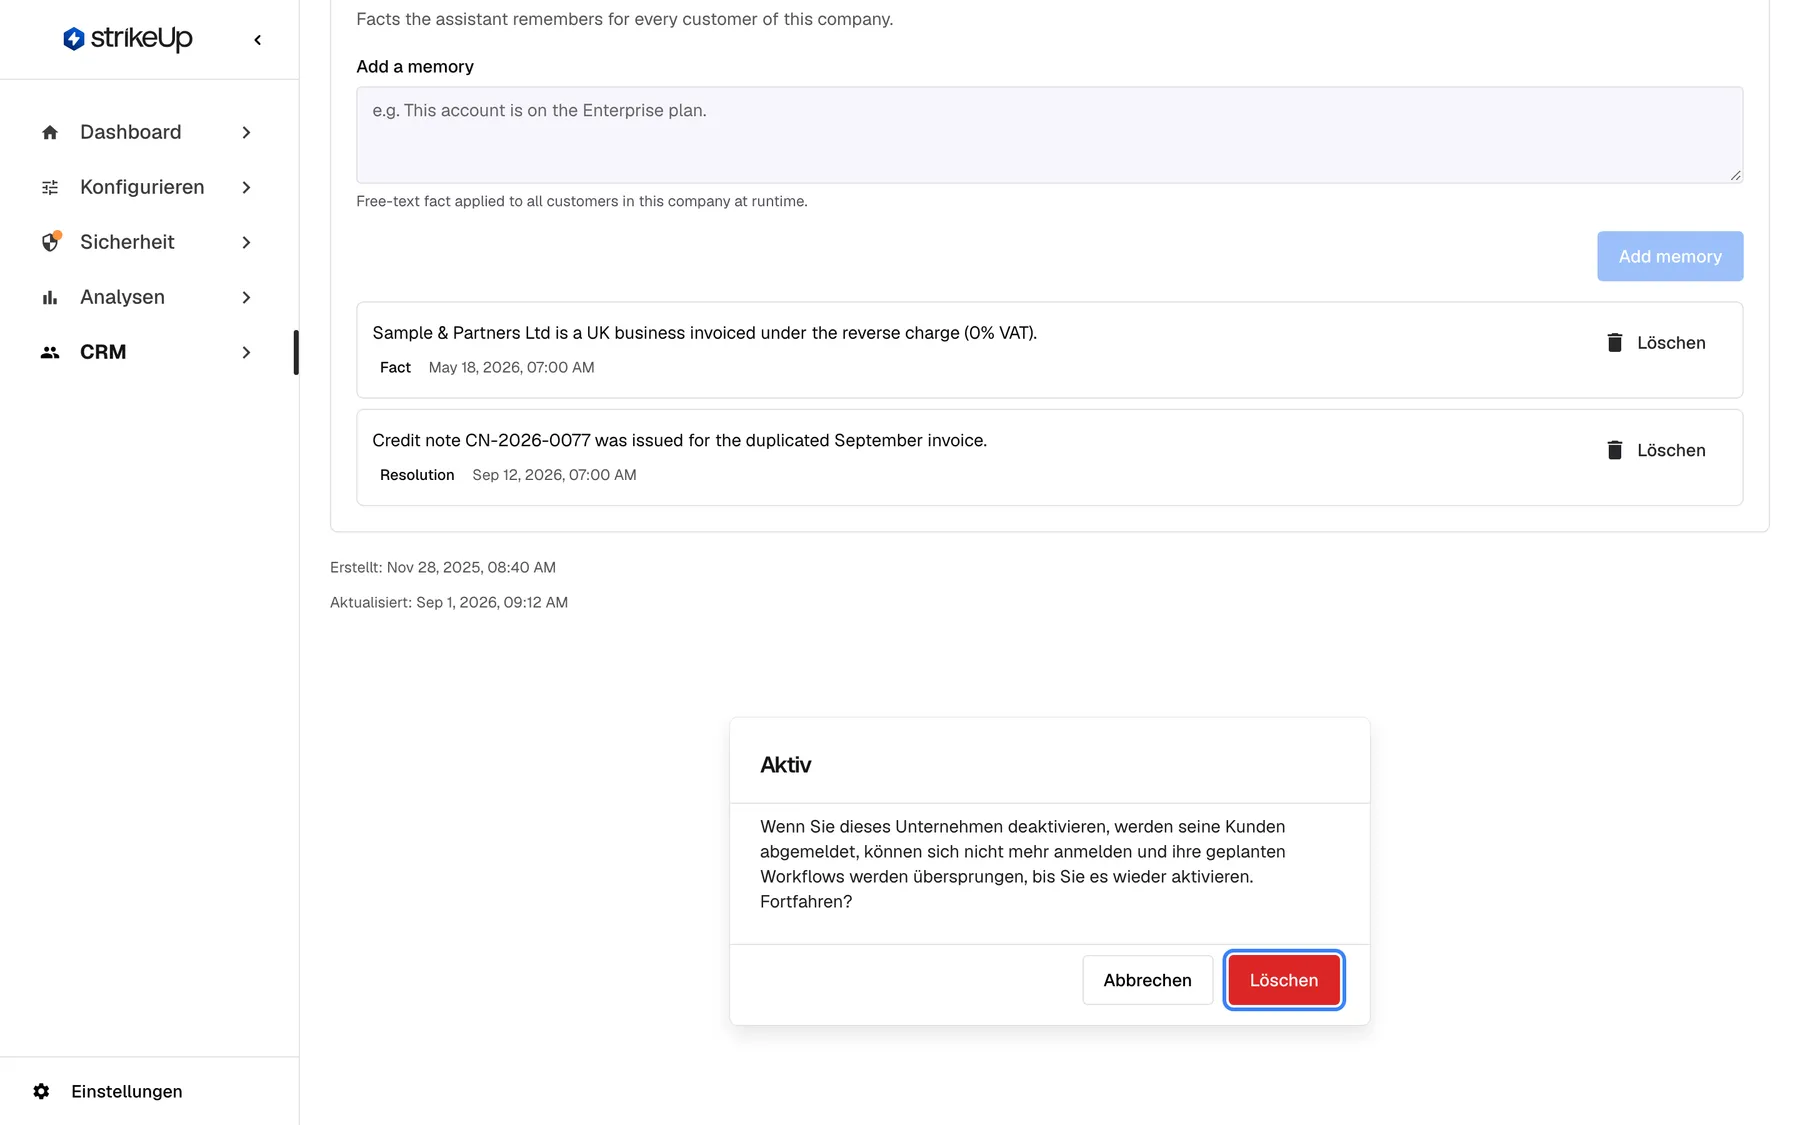
Task: Click the Konfigurieren sliders icon
Action: pos(50,187)
